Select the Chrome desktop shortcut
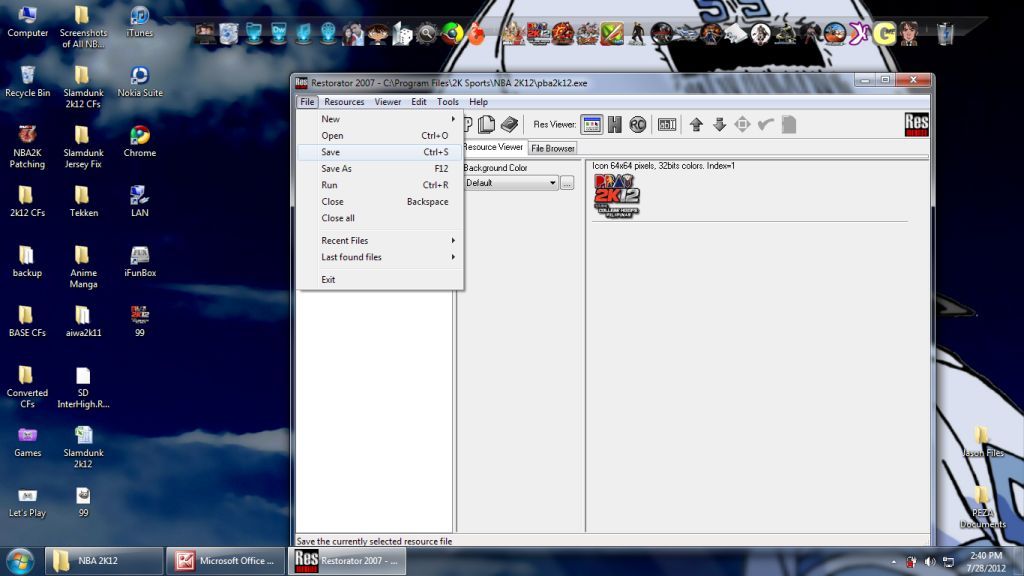Viewport: 1024px width, 576px height. (140, 142)
